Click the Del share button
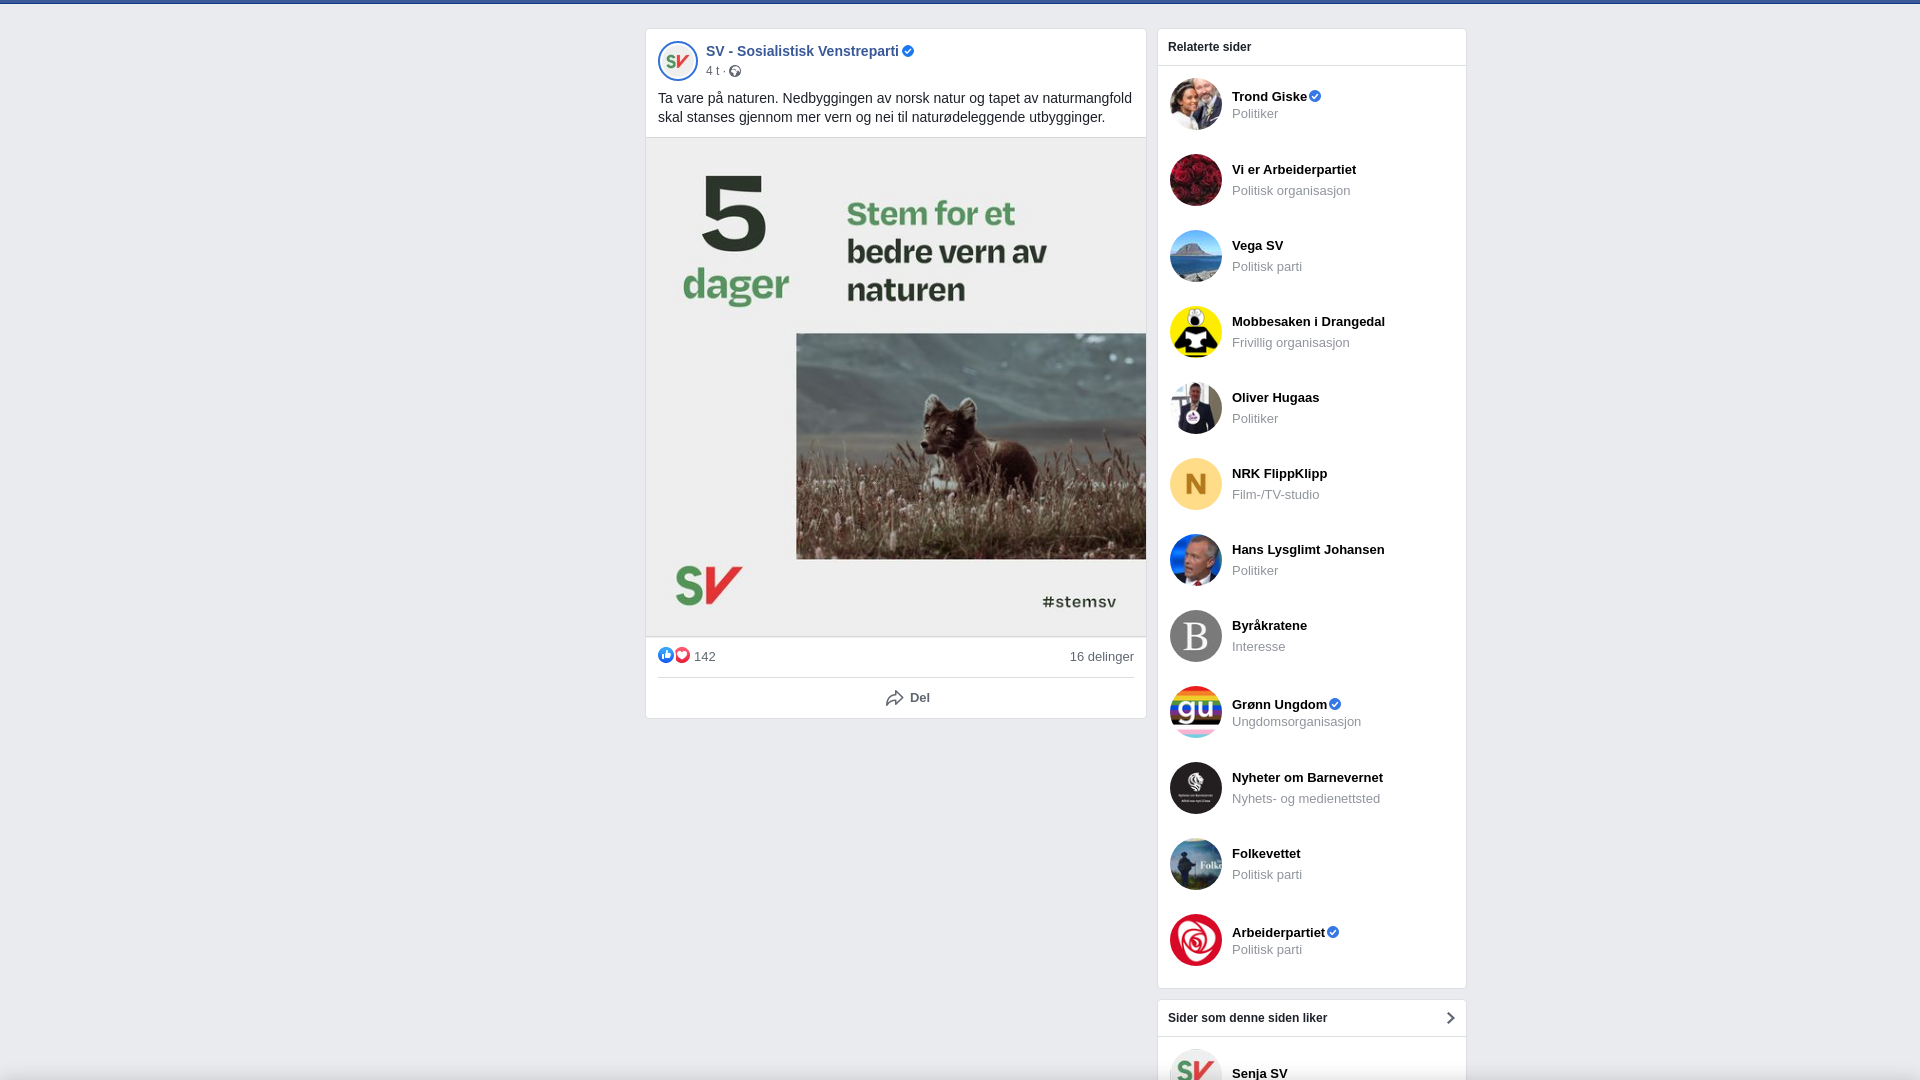This screenshot has width=1920, height=1080. 908,698
